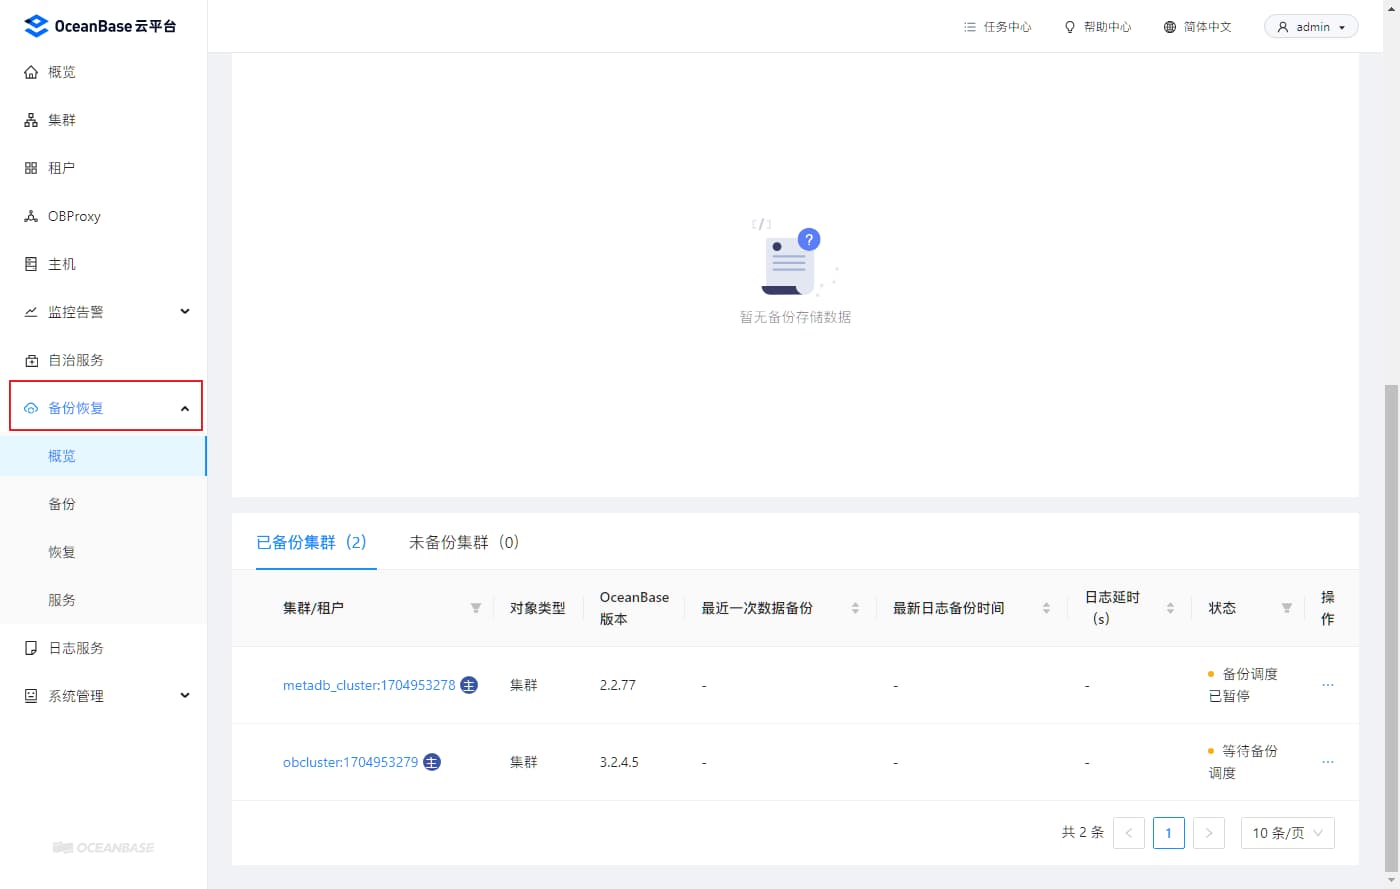The height and width of the screenshot is (889, 1400).
Task: Click the cloud icon beside 备份恢复
Action: pos(31,408)
